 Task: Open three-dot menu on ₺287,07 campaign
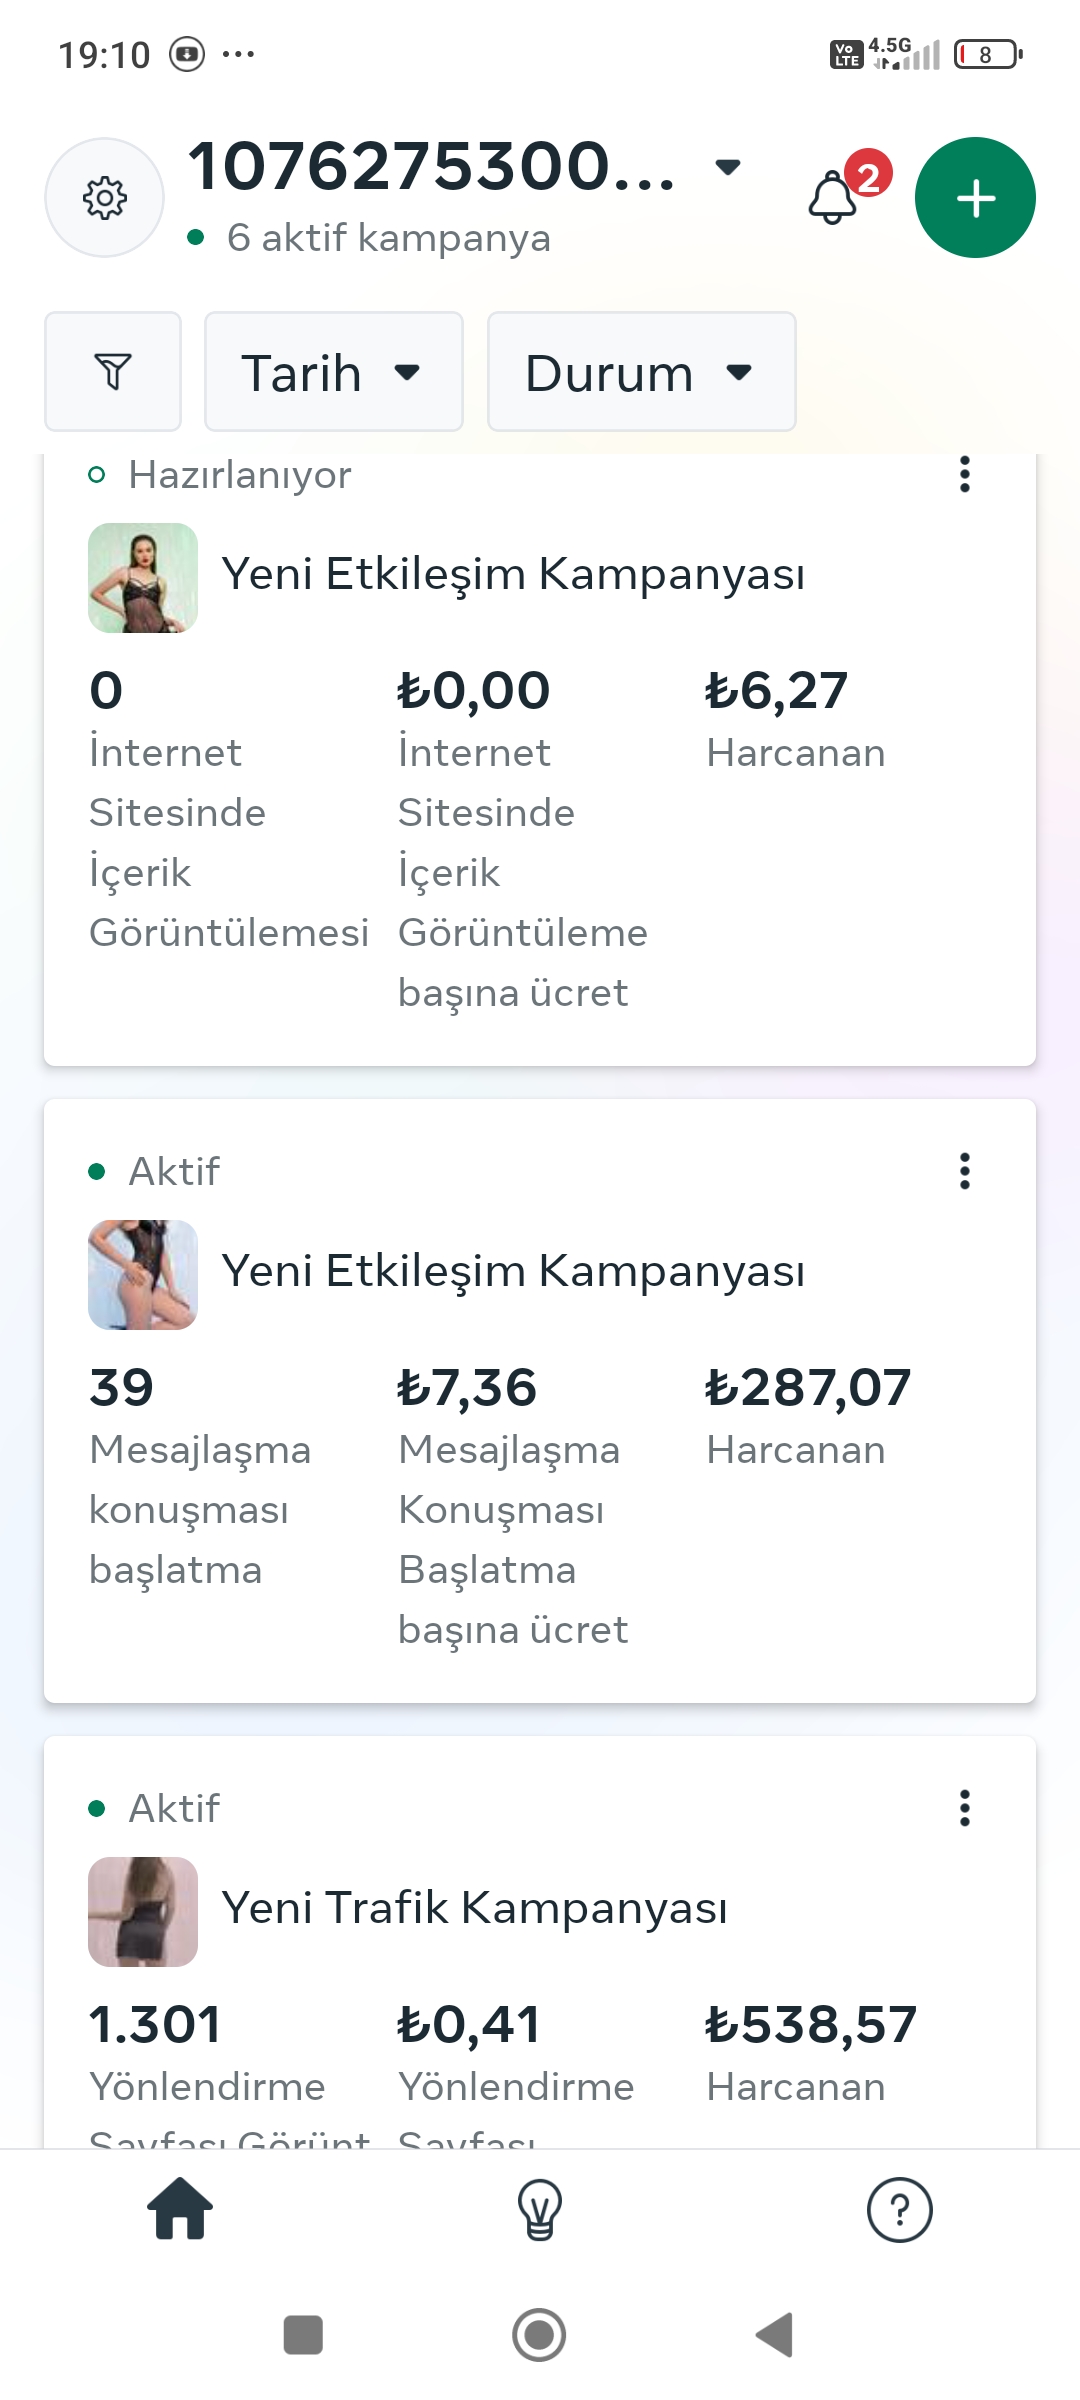[x=965, y=1171]
